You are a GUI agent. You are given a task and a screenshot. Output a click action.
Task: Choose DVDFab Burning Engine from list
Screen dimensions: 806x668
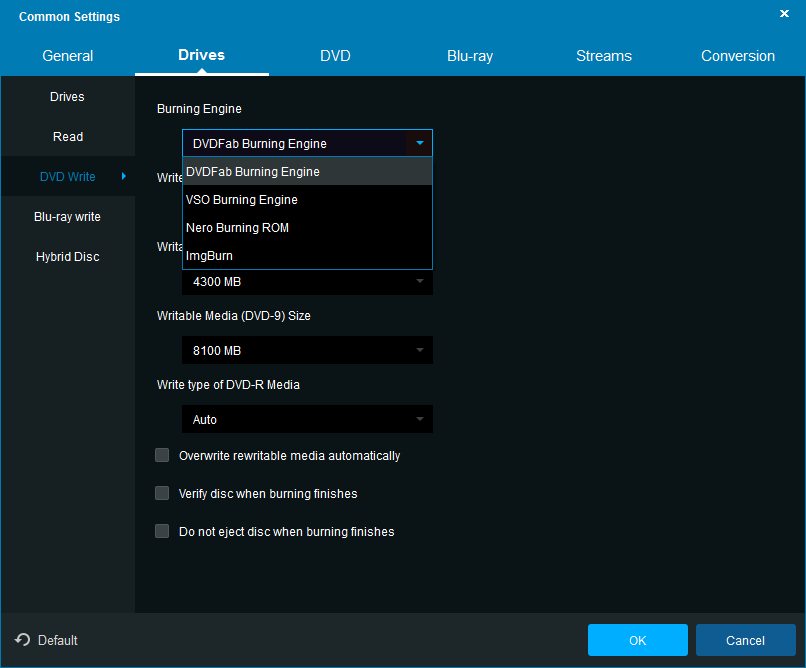click(x=307, y=172)
